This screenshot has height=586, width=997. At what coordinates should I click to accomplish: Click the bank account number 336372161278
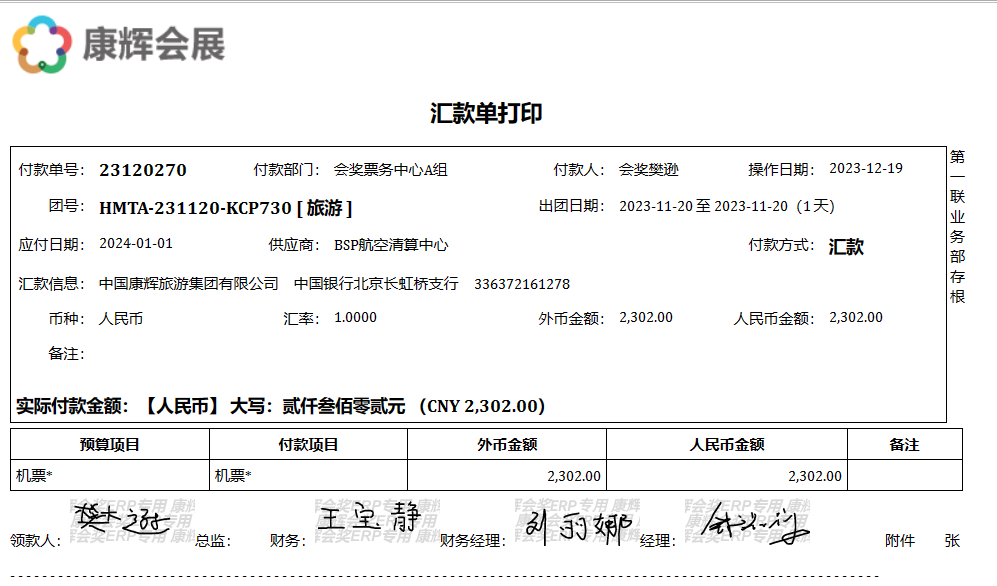pos(522,284)
